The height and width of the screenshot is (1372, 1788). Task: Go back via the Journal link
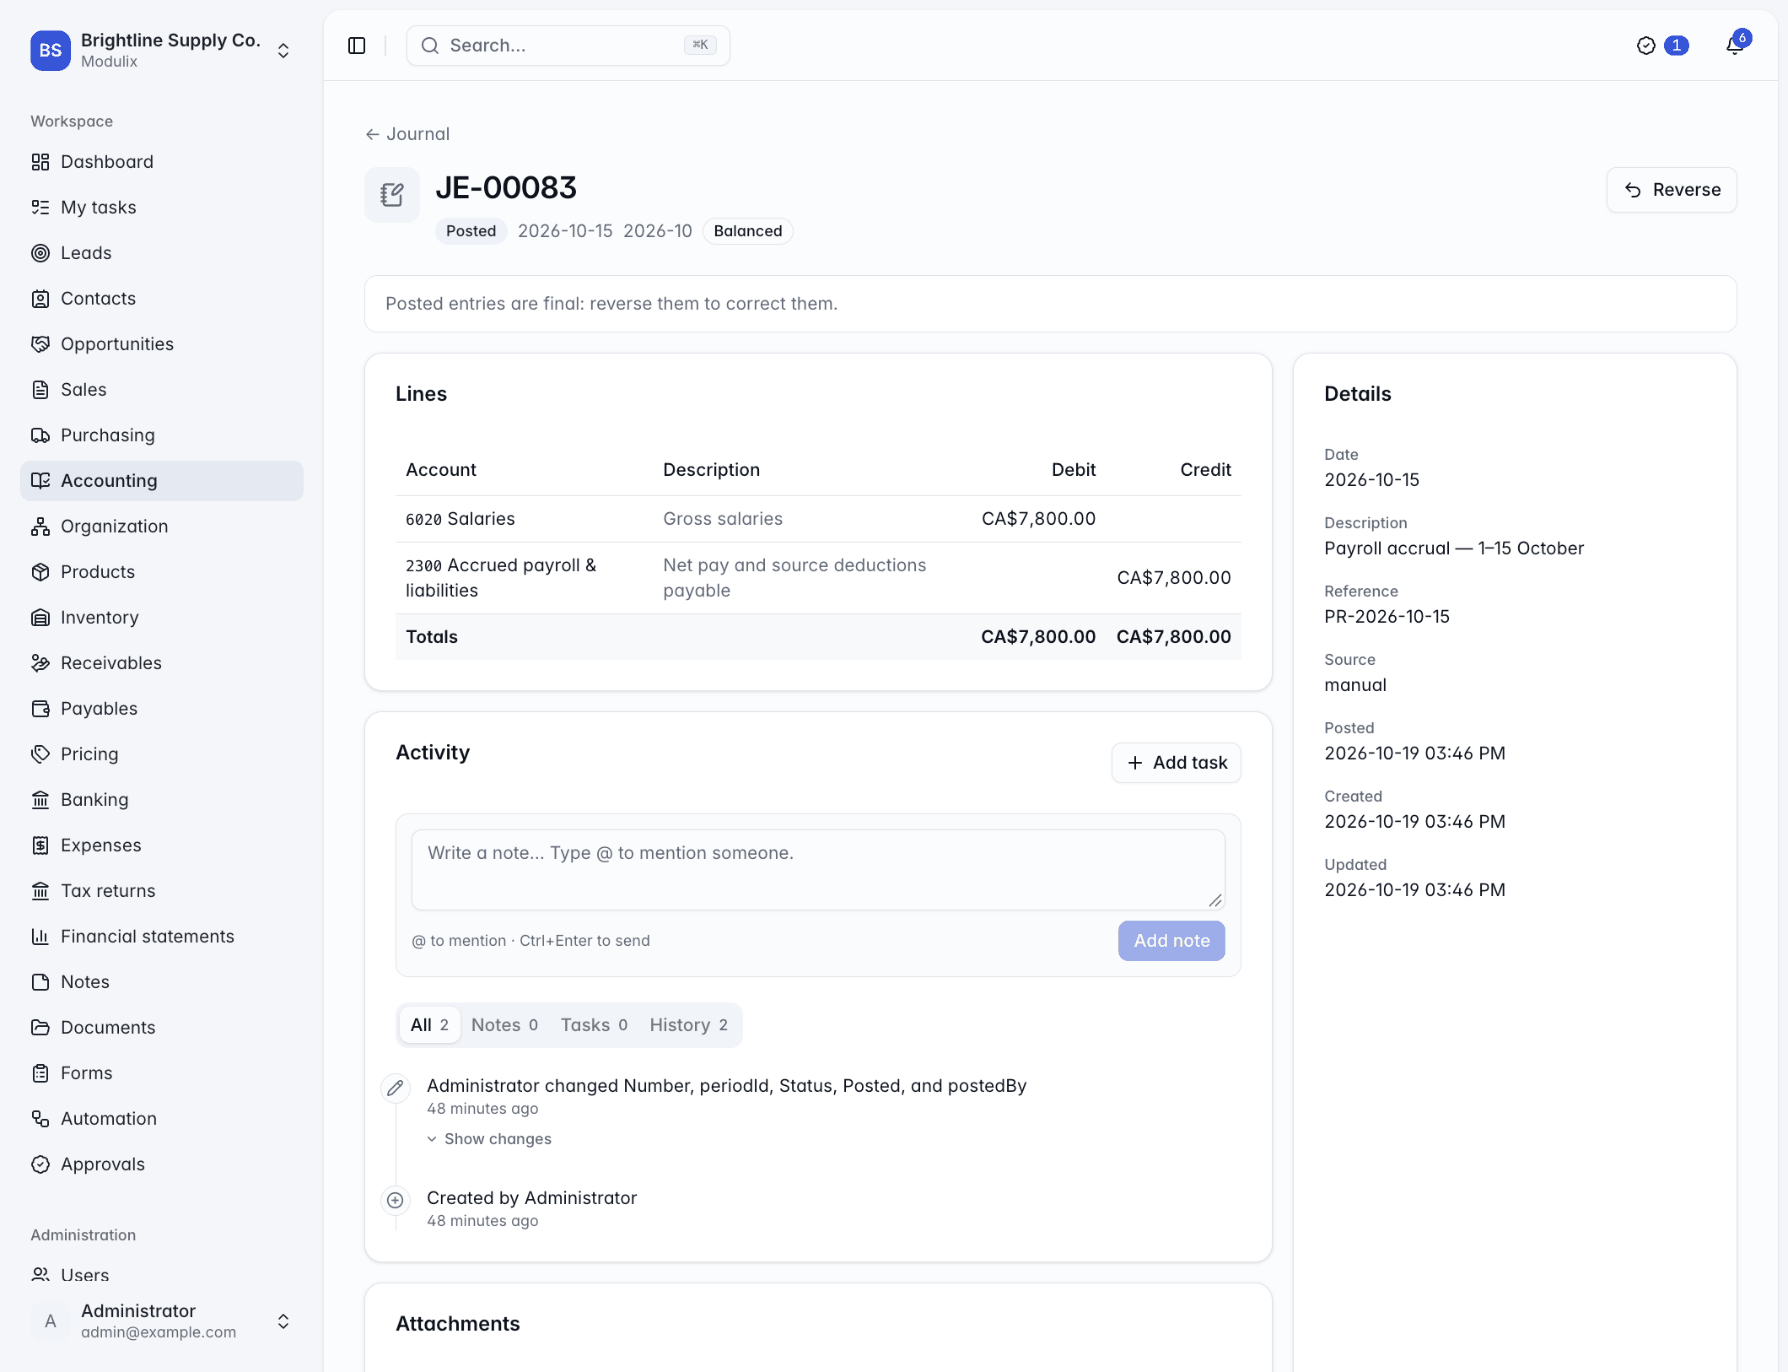coord(407,134)
